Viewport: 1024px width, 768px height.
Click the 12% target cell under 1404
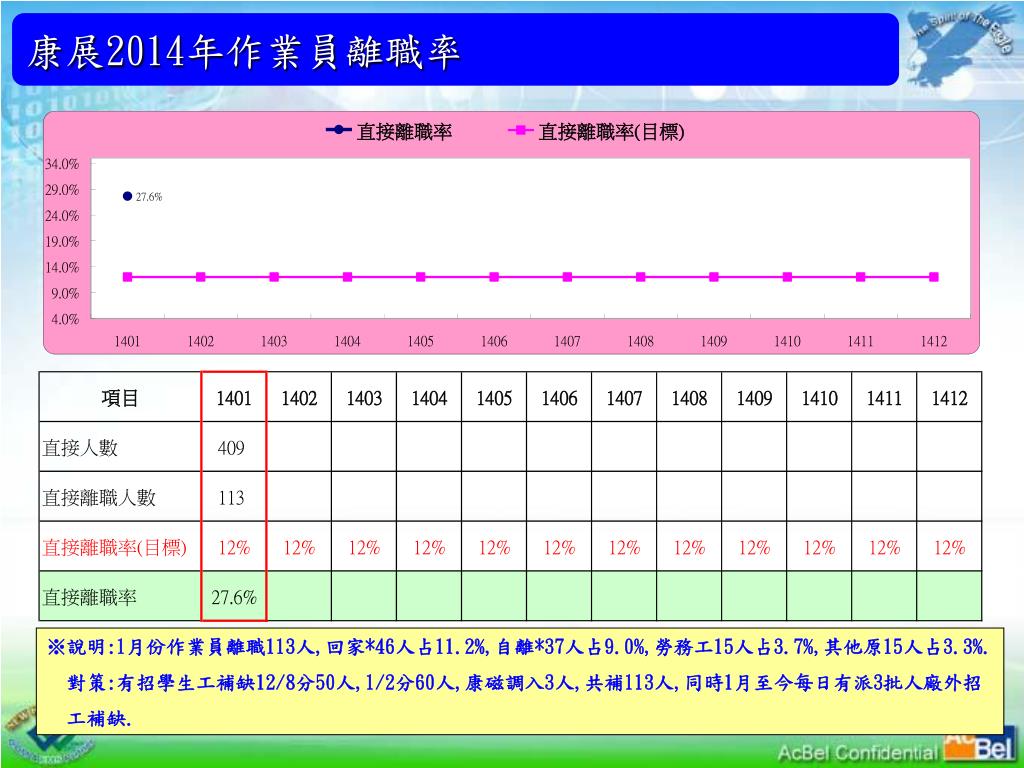click(x=429, y=547)
